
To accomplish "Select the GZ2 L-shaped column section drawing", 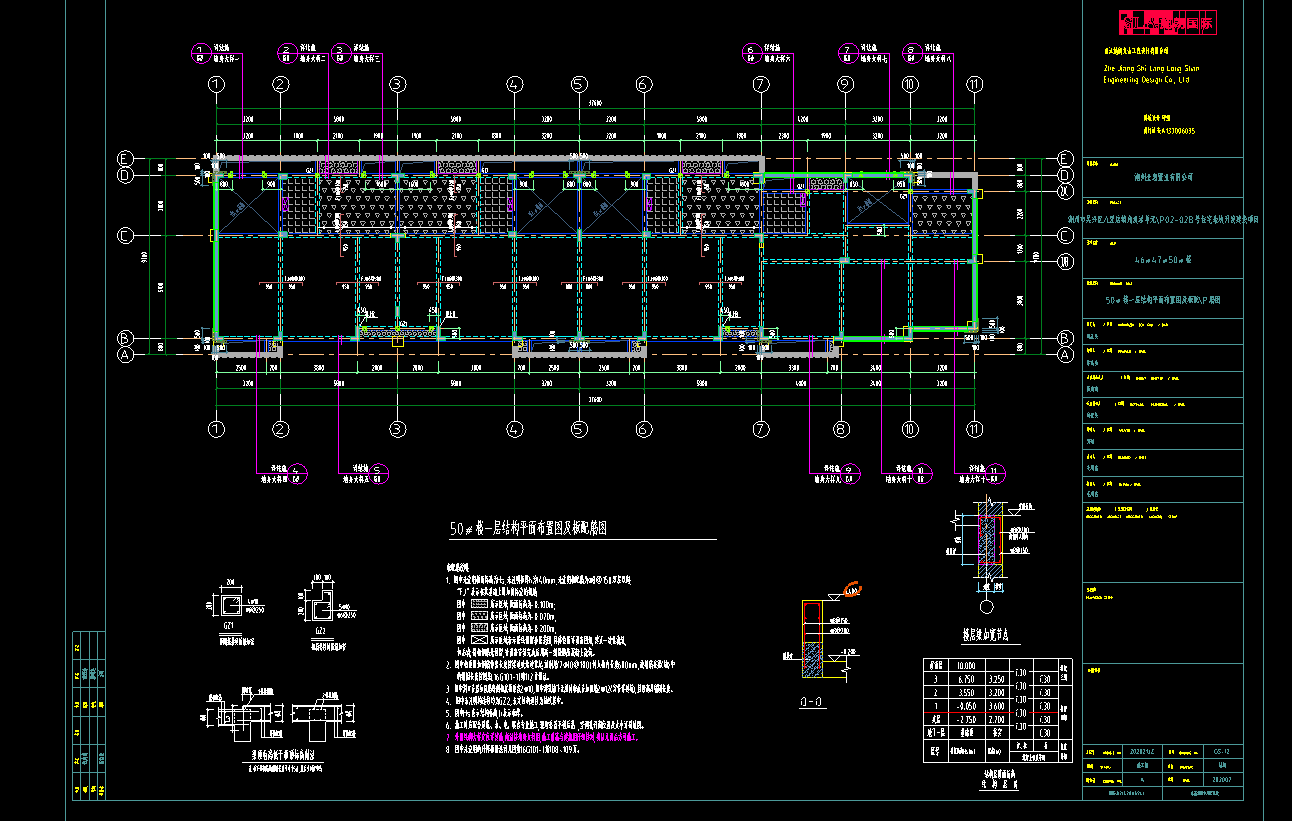I will [x=322, y=606].
